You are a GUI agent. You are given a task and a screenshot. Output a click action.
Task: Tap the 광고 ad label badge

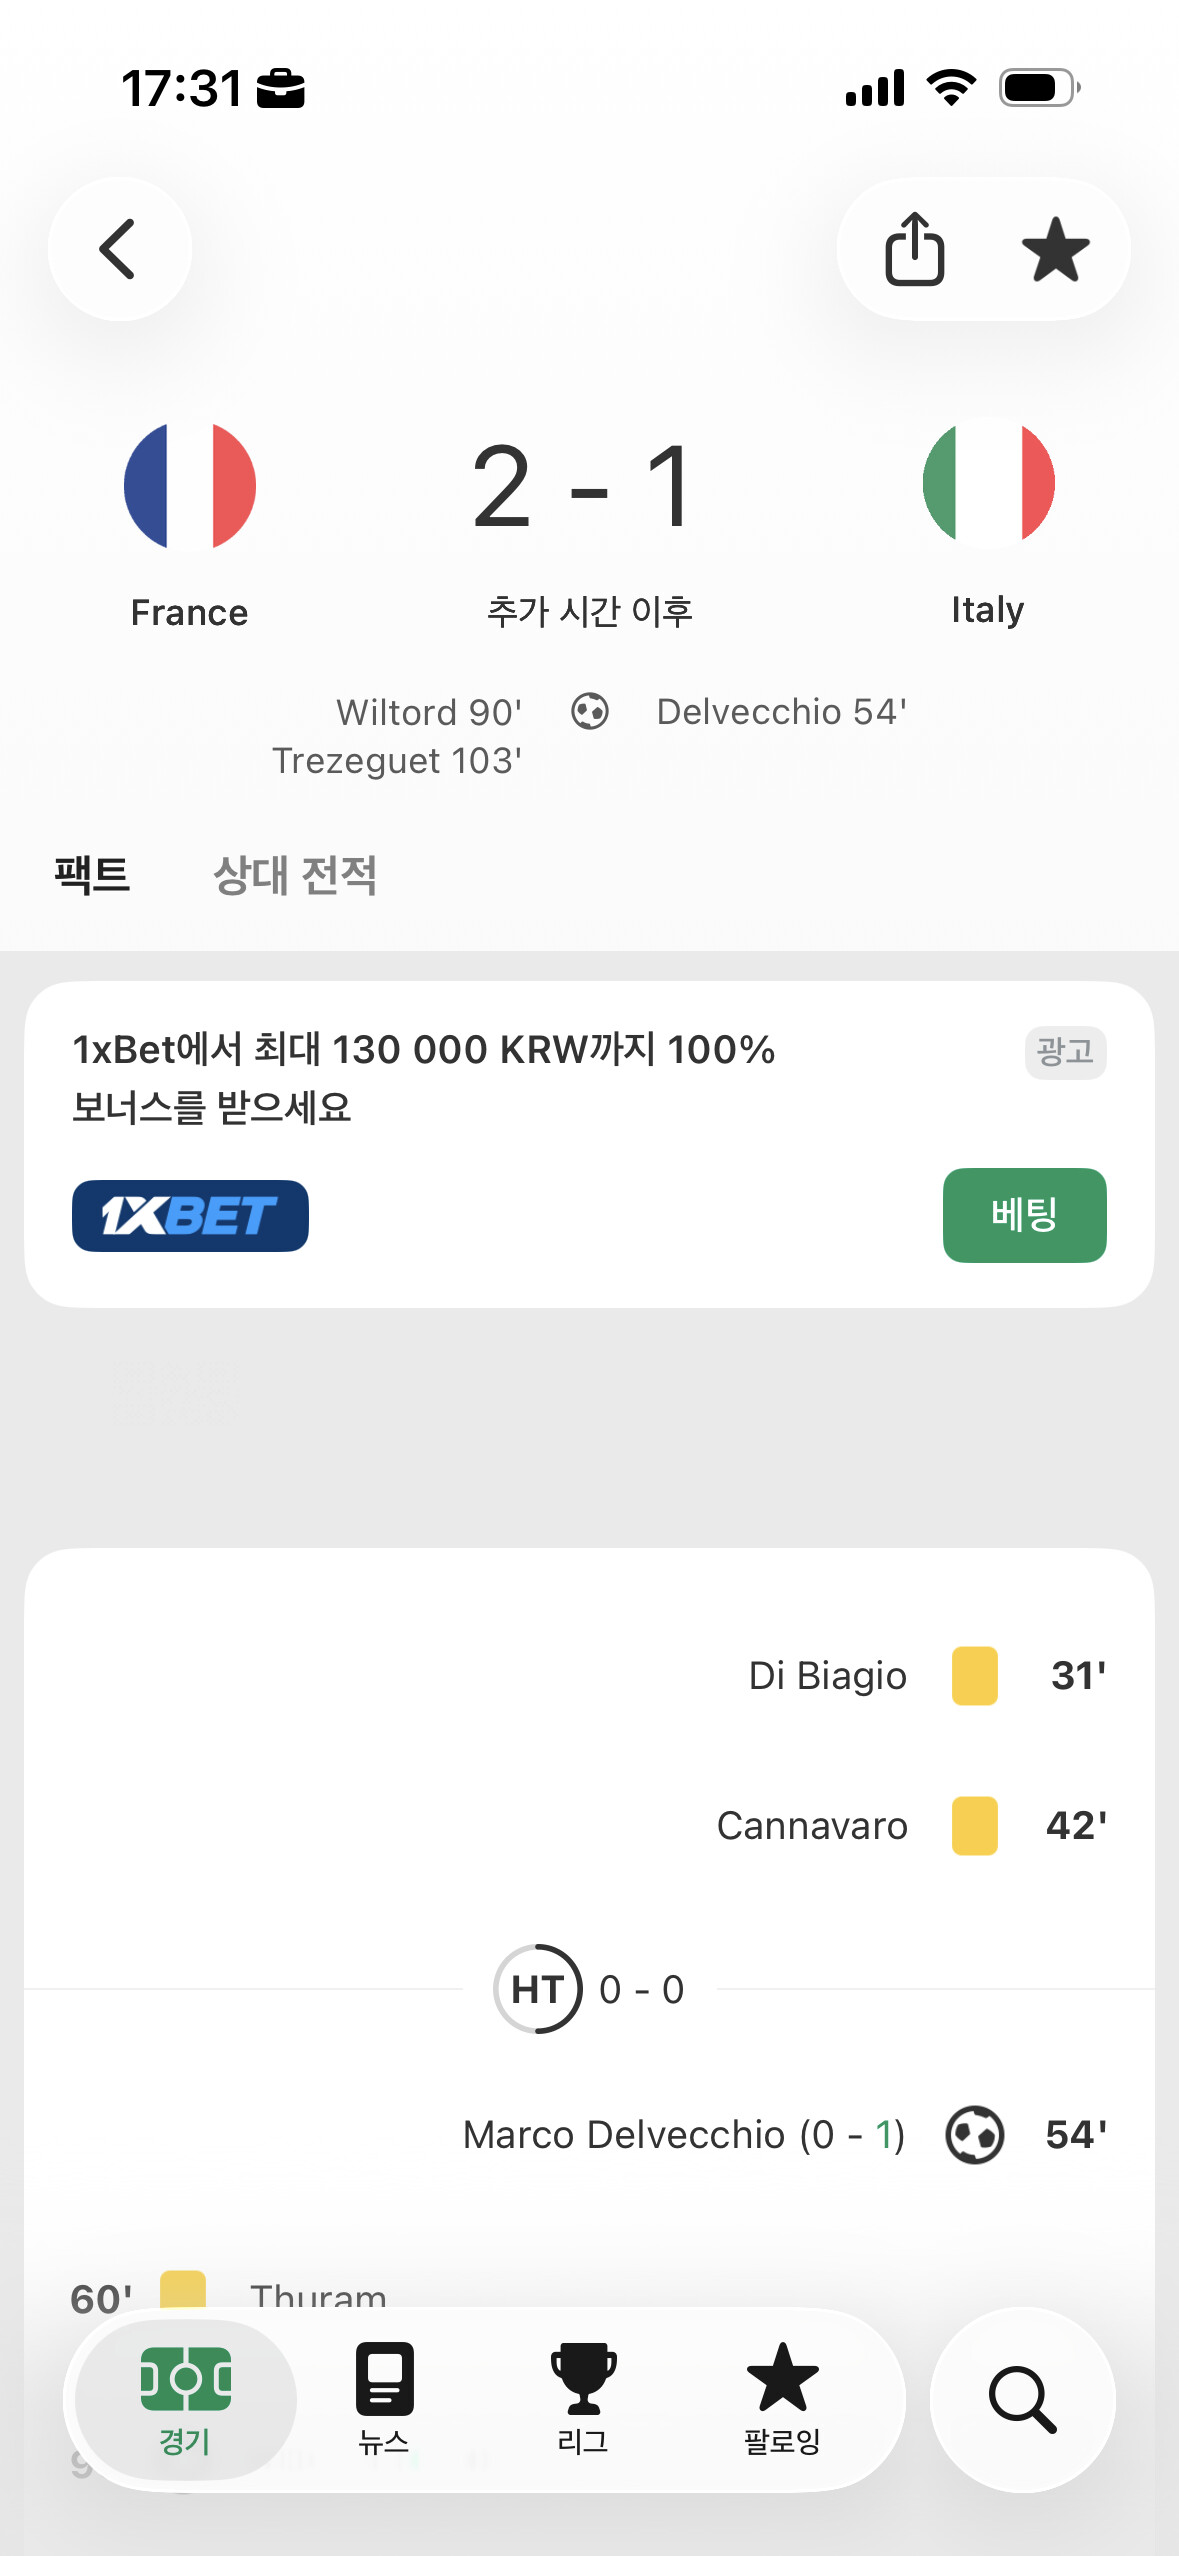coord(1065,1052)
